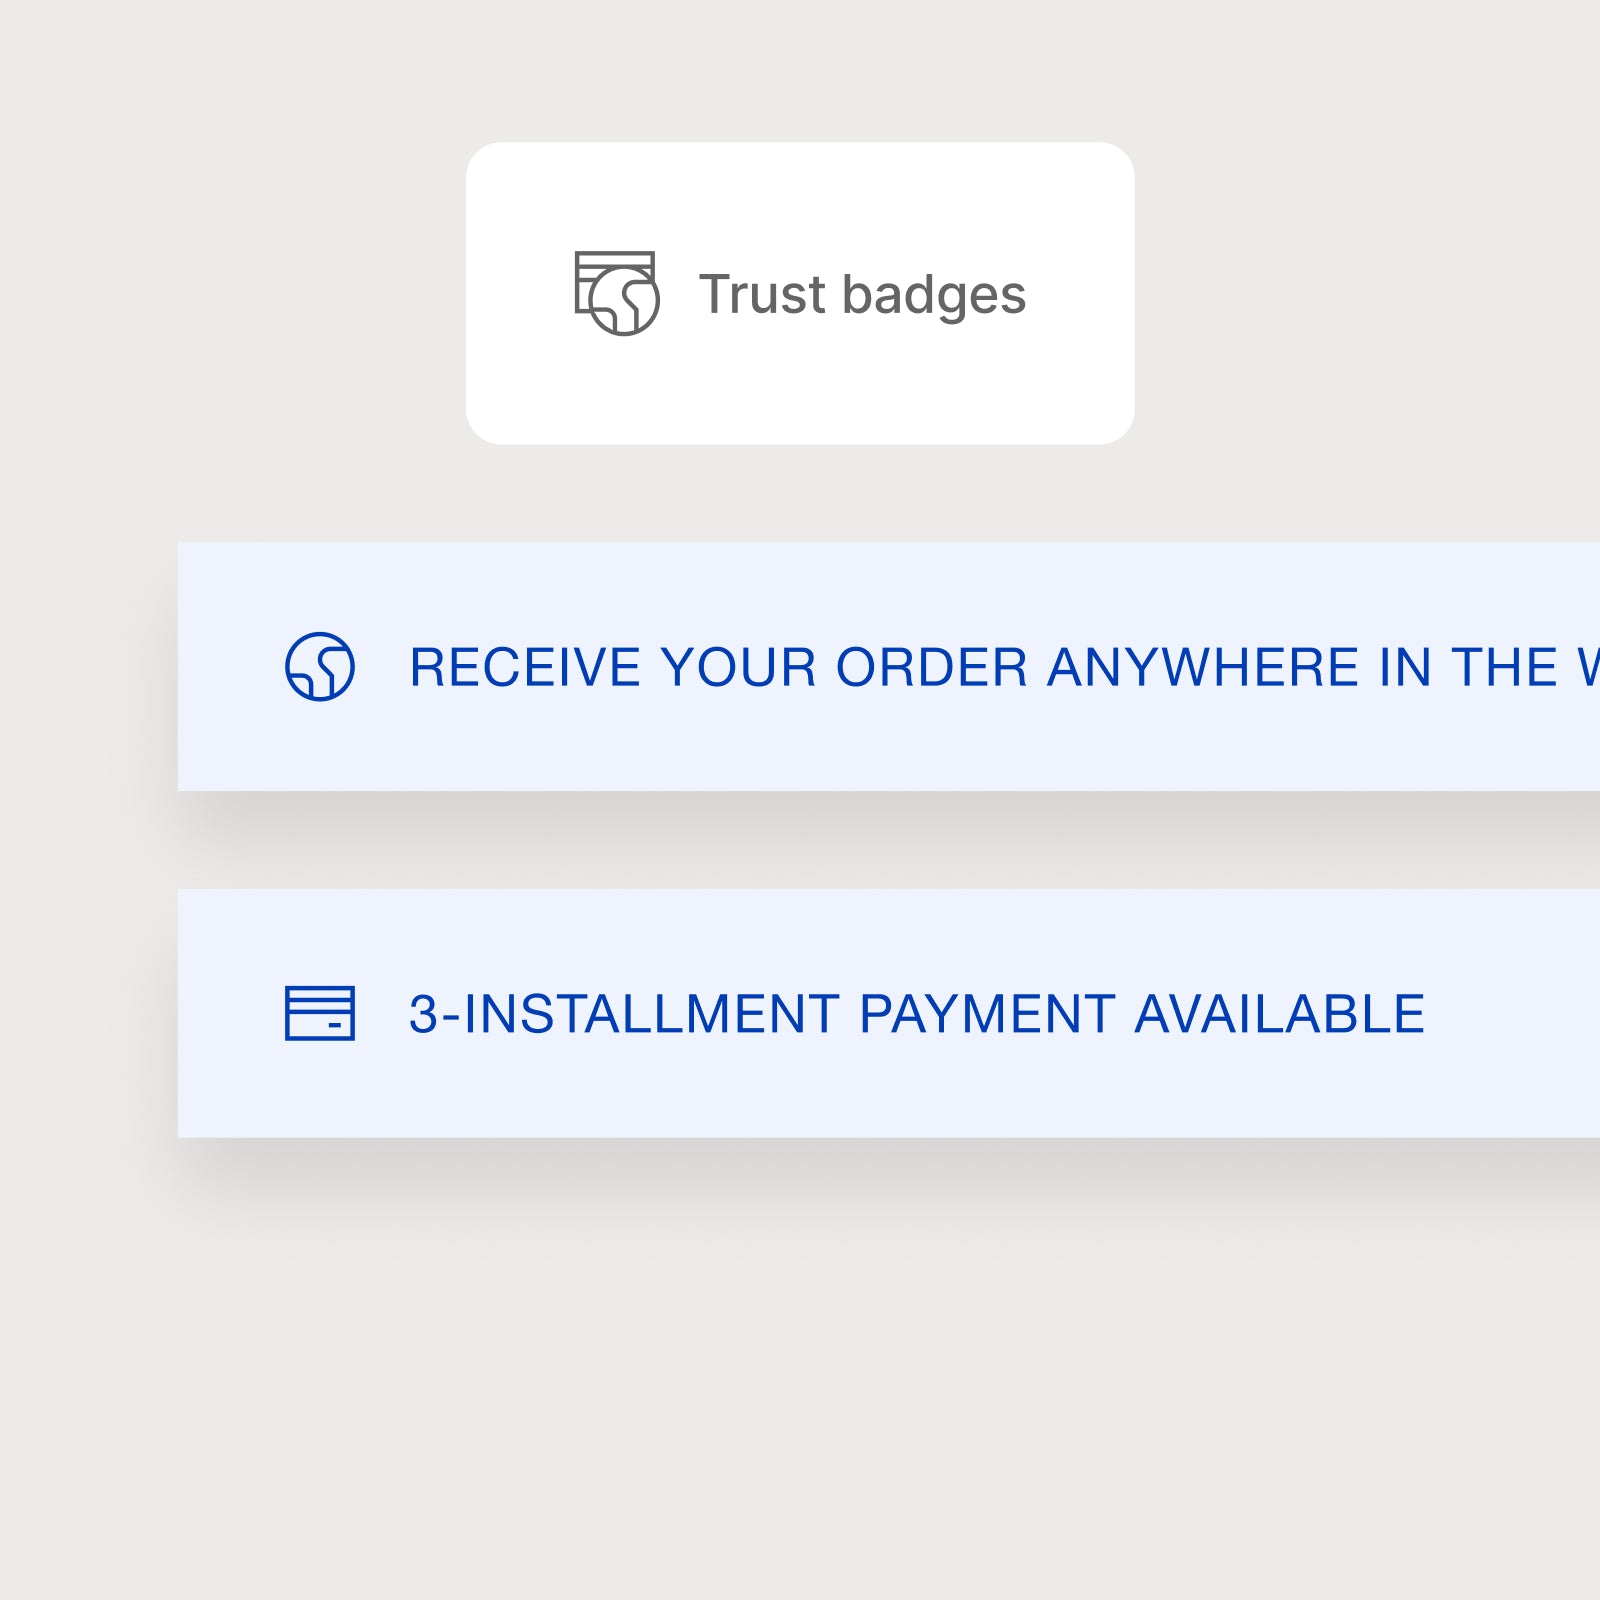Open the Trust badges white card
Viewport: 1600px width, 1600px height.
800,293
